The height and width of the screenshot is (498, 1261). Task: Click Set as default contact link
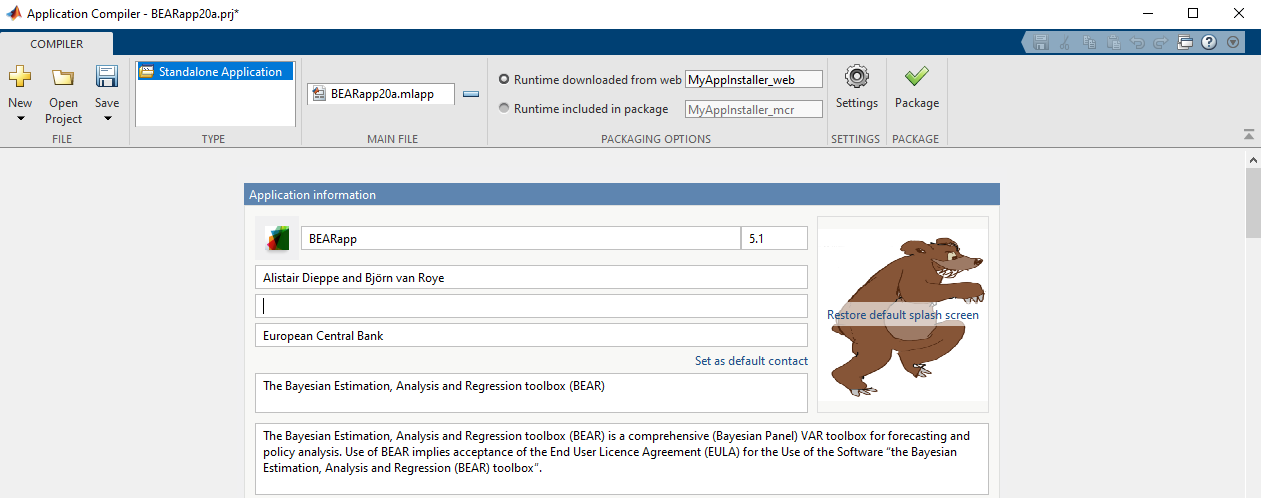point(751,361)
